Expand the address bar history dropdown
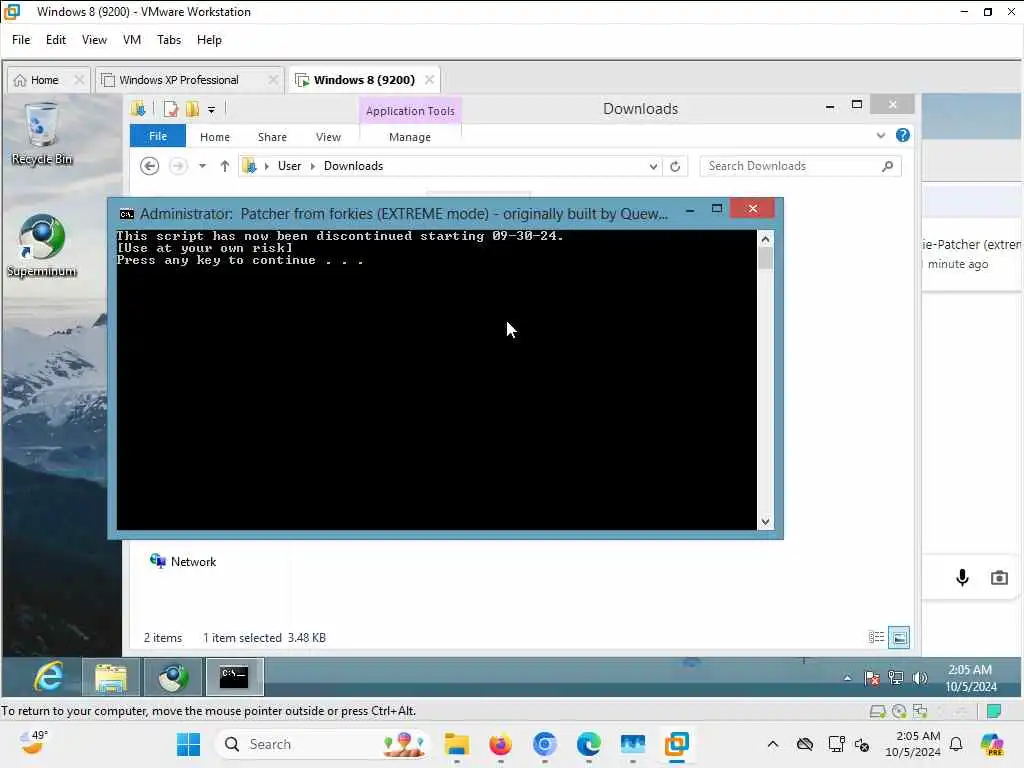Image resolution: width=1024 pixels, height=768 pixels. click(x=653, y=167)
